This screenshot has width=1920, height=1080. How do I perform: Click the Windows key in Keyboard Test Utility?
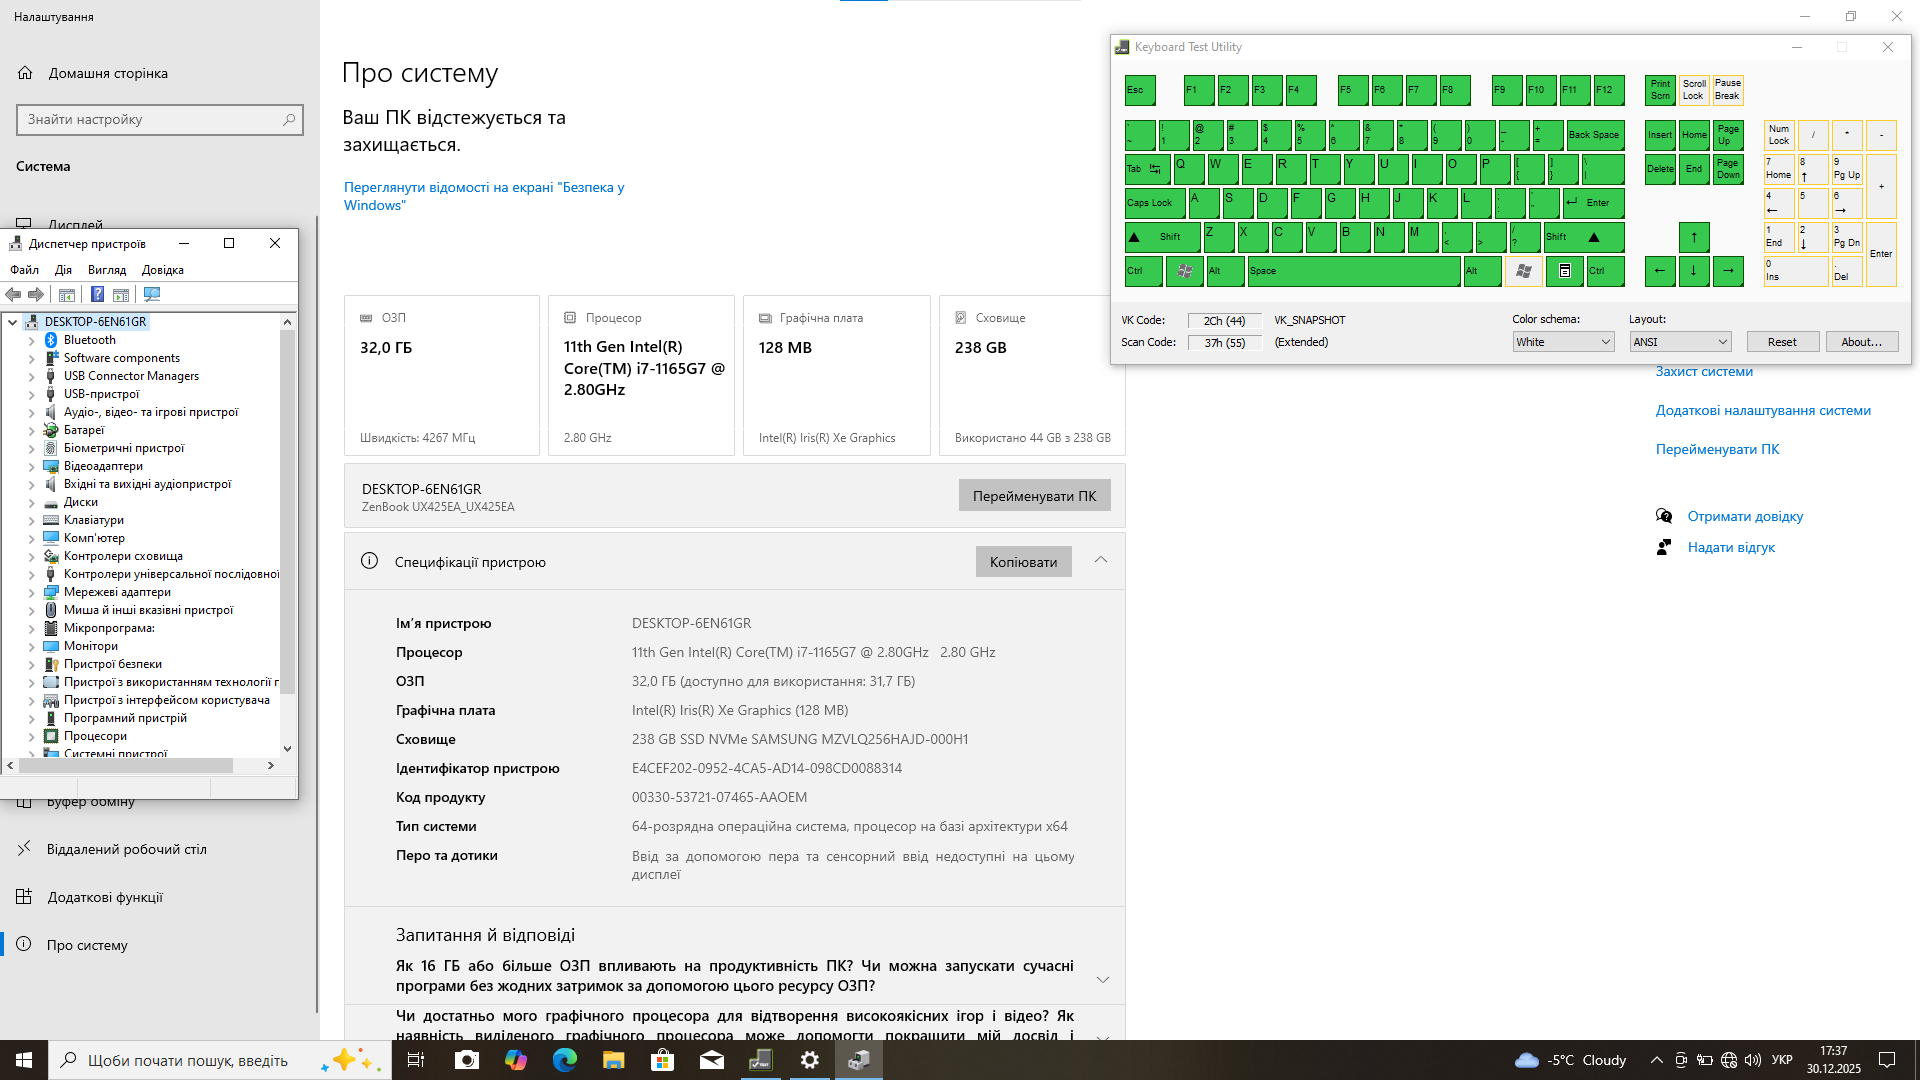(x=1185, y=271)
